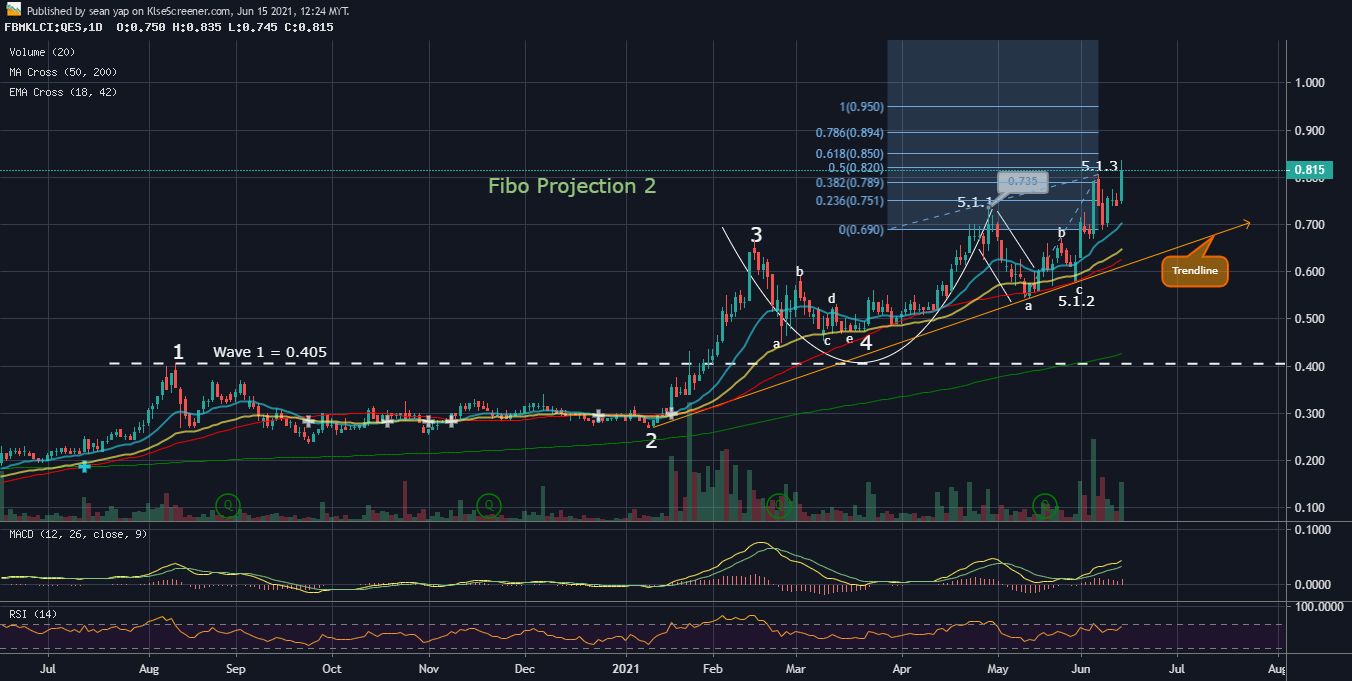Select the green Q event marker above September volume
The width and height of the screenshot is (1352, 681).
(x=227, y=506)
